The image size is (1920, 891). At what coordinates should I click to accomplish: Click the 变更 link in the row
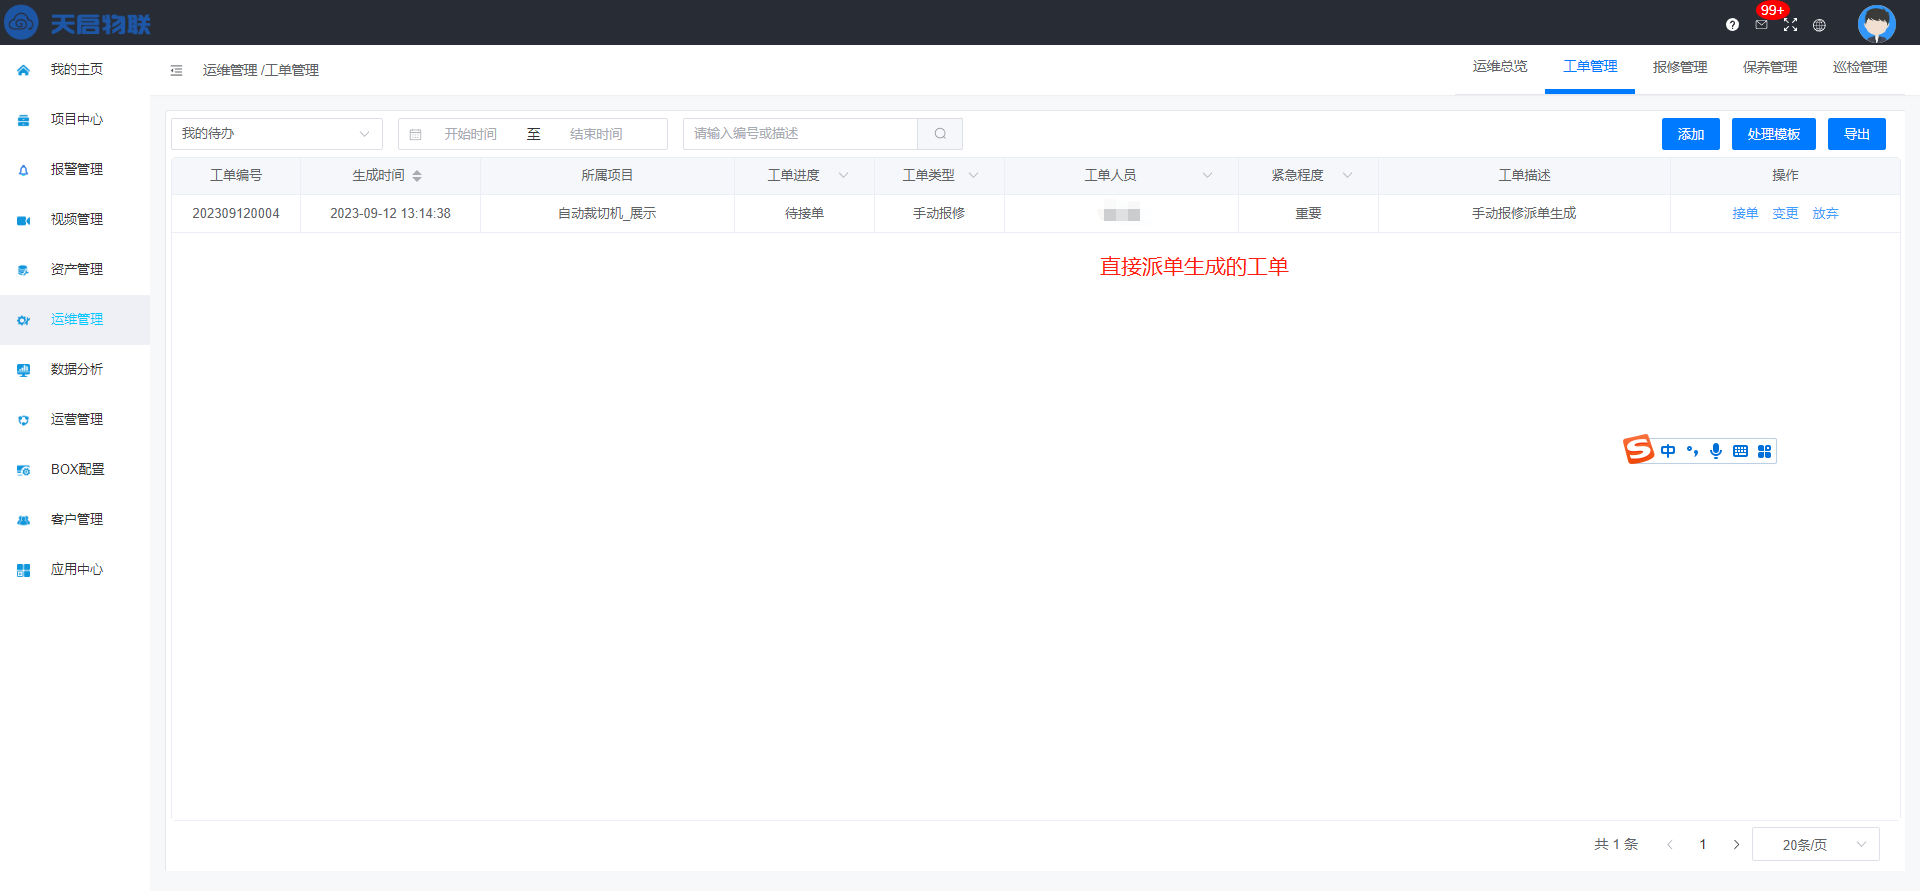click(x=1785, y=214)
